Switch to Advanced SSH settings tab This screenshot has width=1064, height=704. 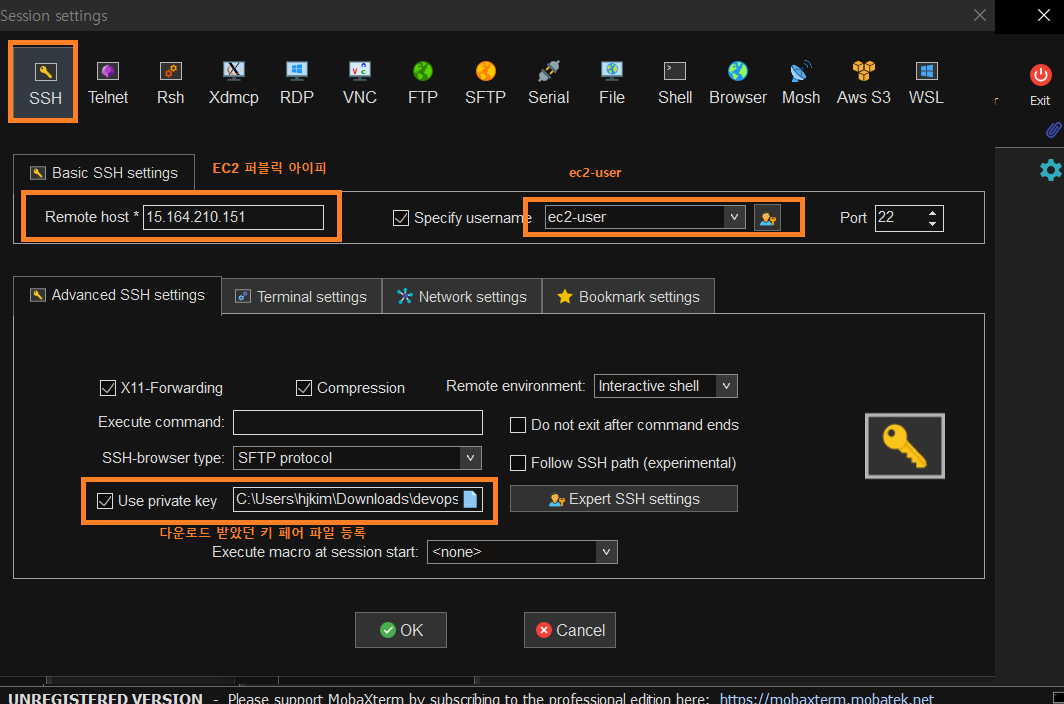pyautogui.click(x=117, y=295)
